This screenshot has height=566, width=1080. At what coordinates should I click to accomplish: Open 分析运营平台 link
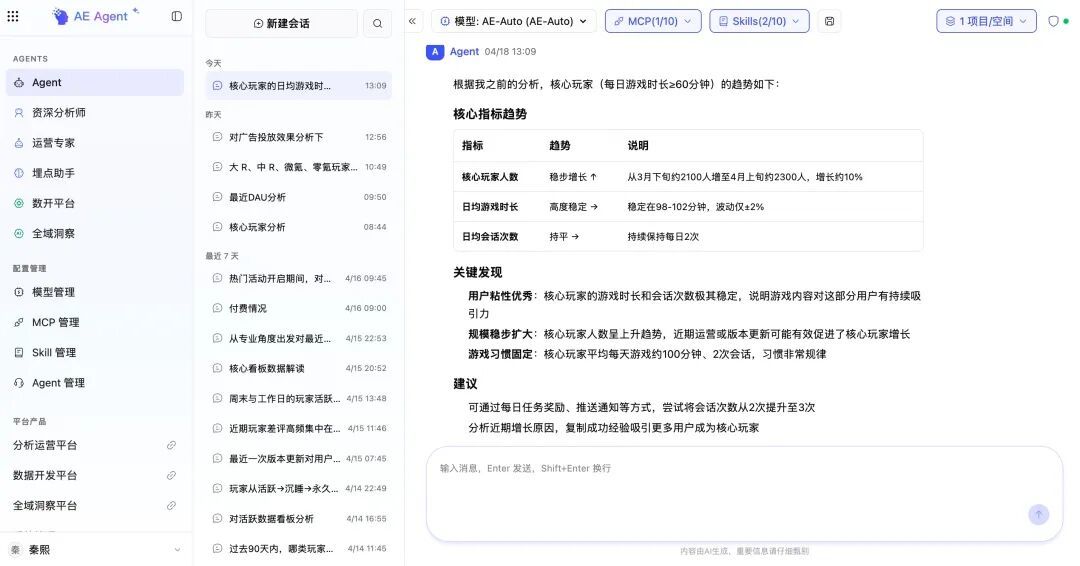[45, 446]
